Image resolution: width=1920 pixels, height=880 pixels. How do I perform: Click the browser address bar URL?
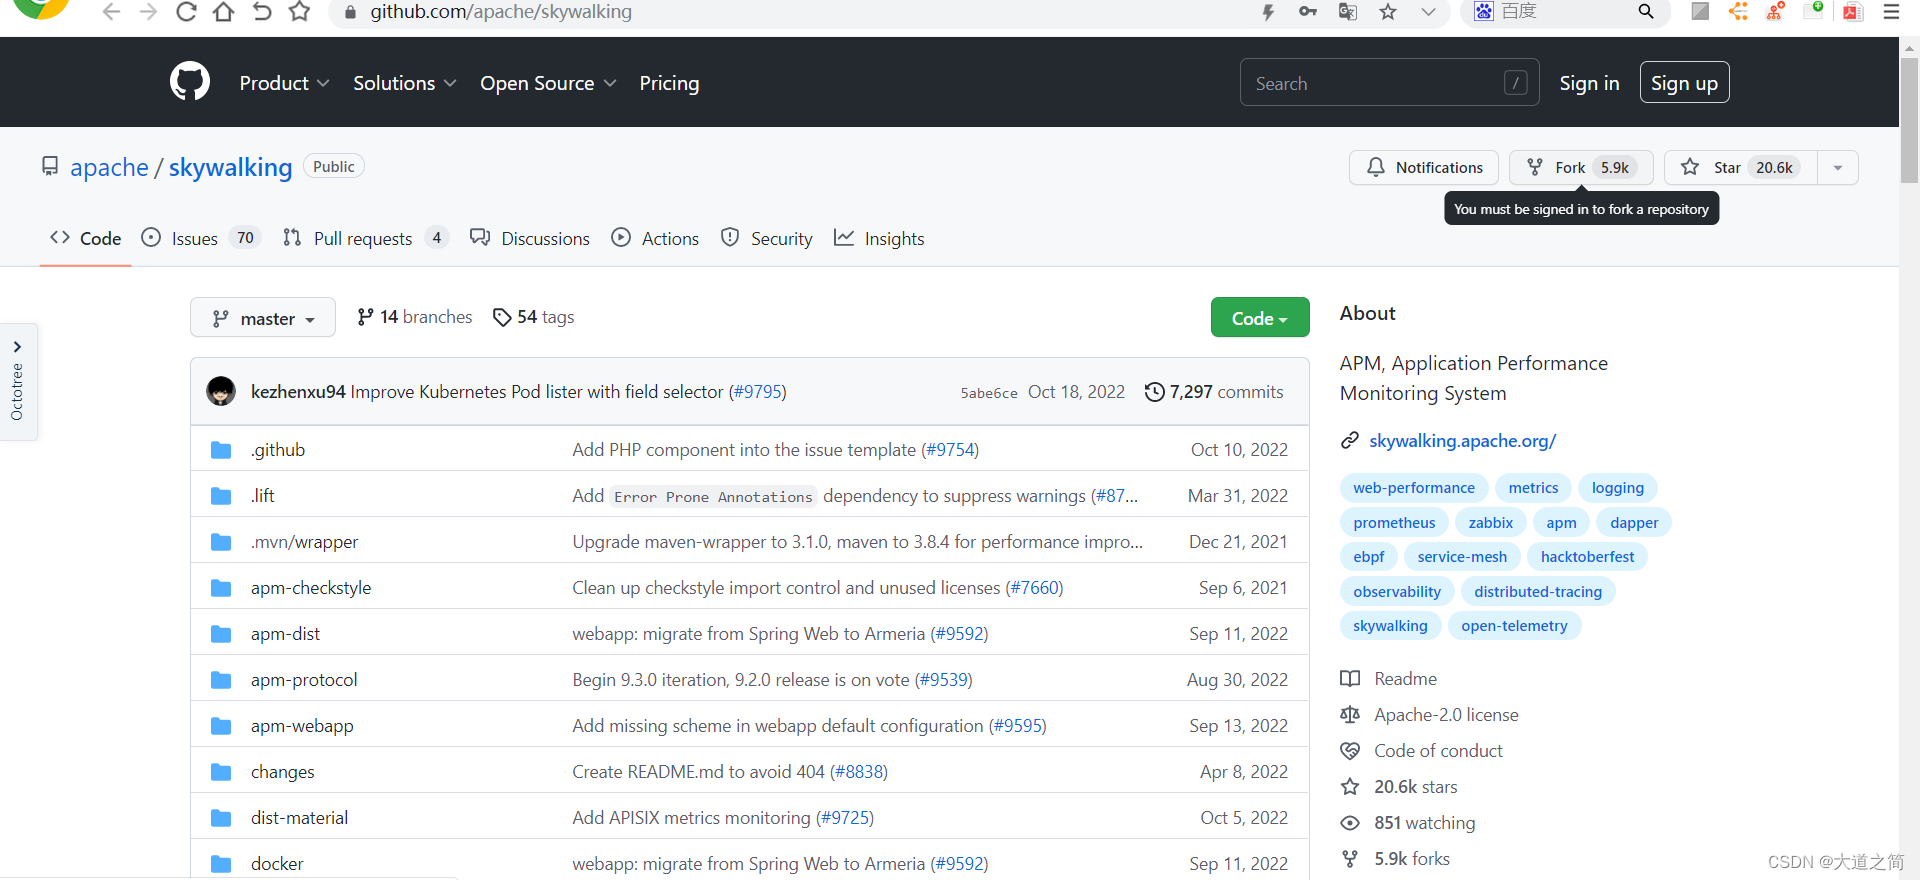click(501, 12)
